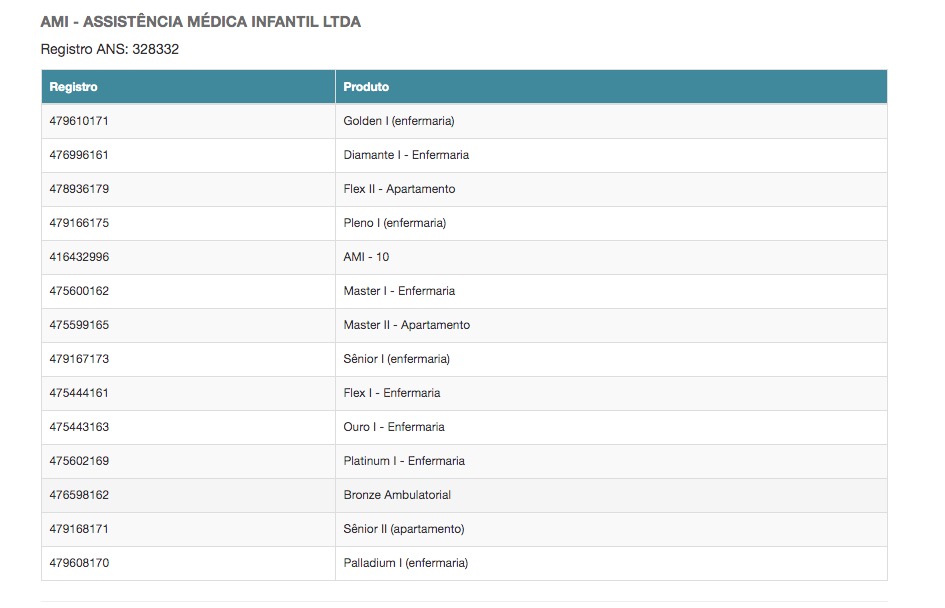945x608 pixels.
Task: Choose Sênior I (enfermaria) entry
Action: coord(396,359)
